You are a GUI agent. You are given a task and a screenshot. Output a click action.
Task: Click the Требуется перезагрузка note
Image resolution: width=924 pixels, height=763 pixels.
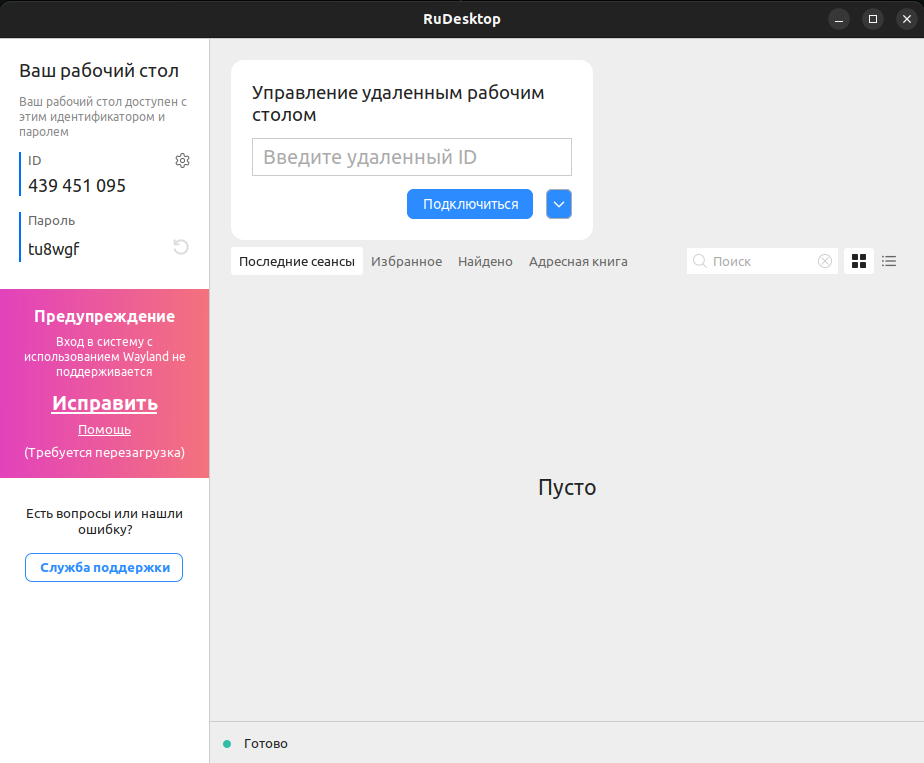tap(104, 452)
